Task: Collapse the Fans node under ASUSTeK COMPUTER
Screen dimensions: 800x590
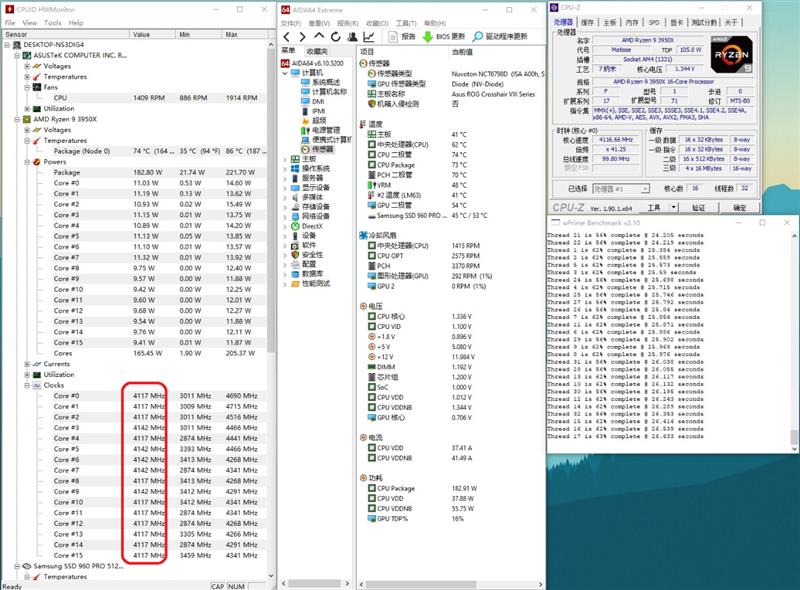Action: (27, 87)
